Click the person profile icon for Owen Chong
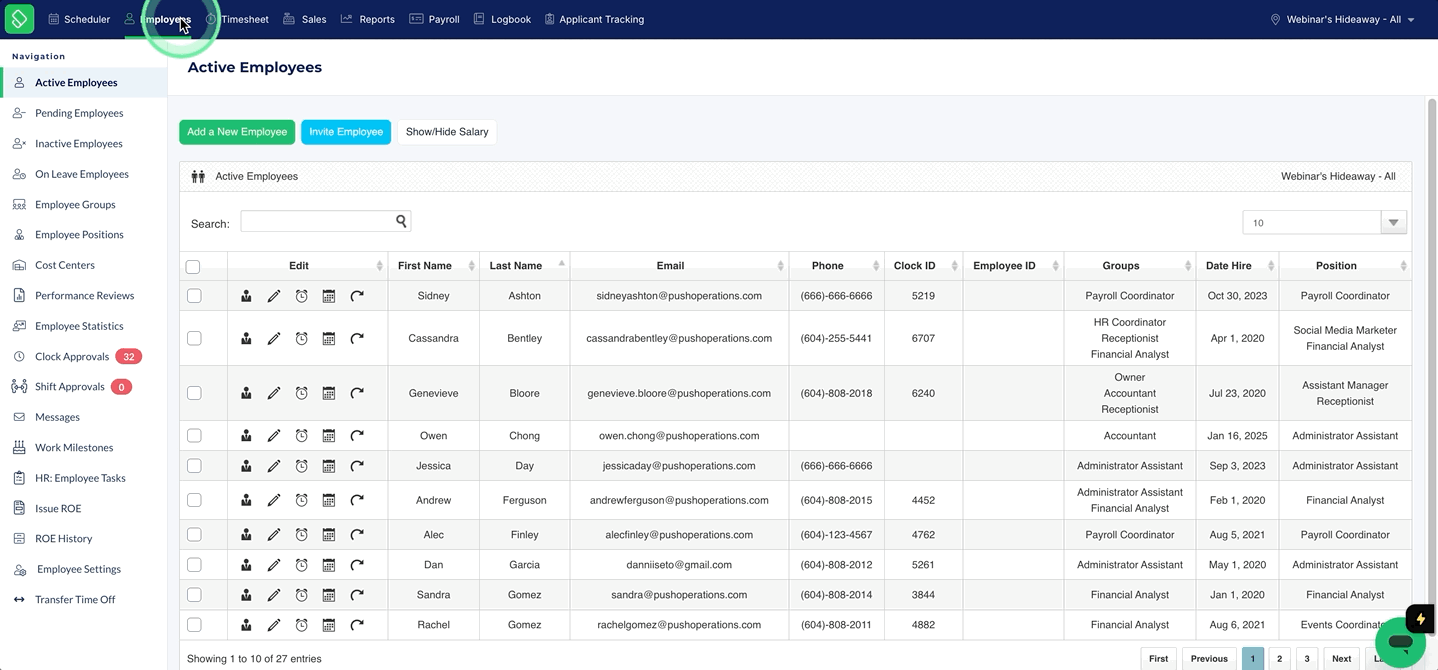Image resolution: width=1438 pixels, height=670 pixels. 246,436
